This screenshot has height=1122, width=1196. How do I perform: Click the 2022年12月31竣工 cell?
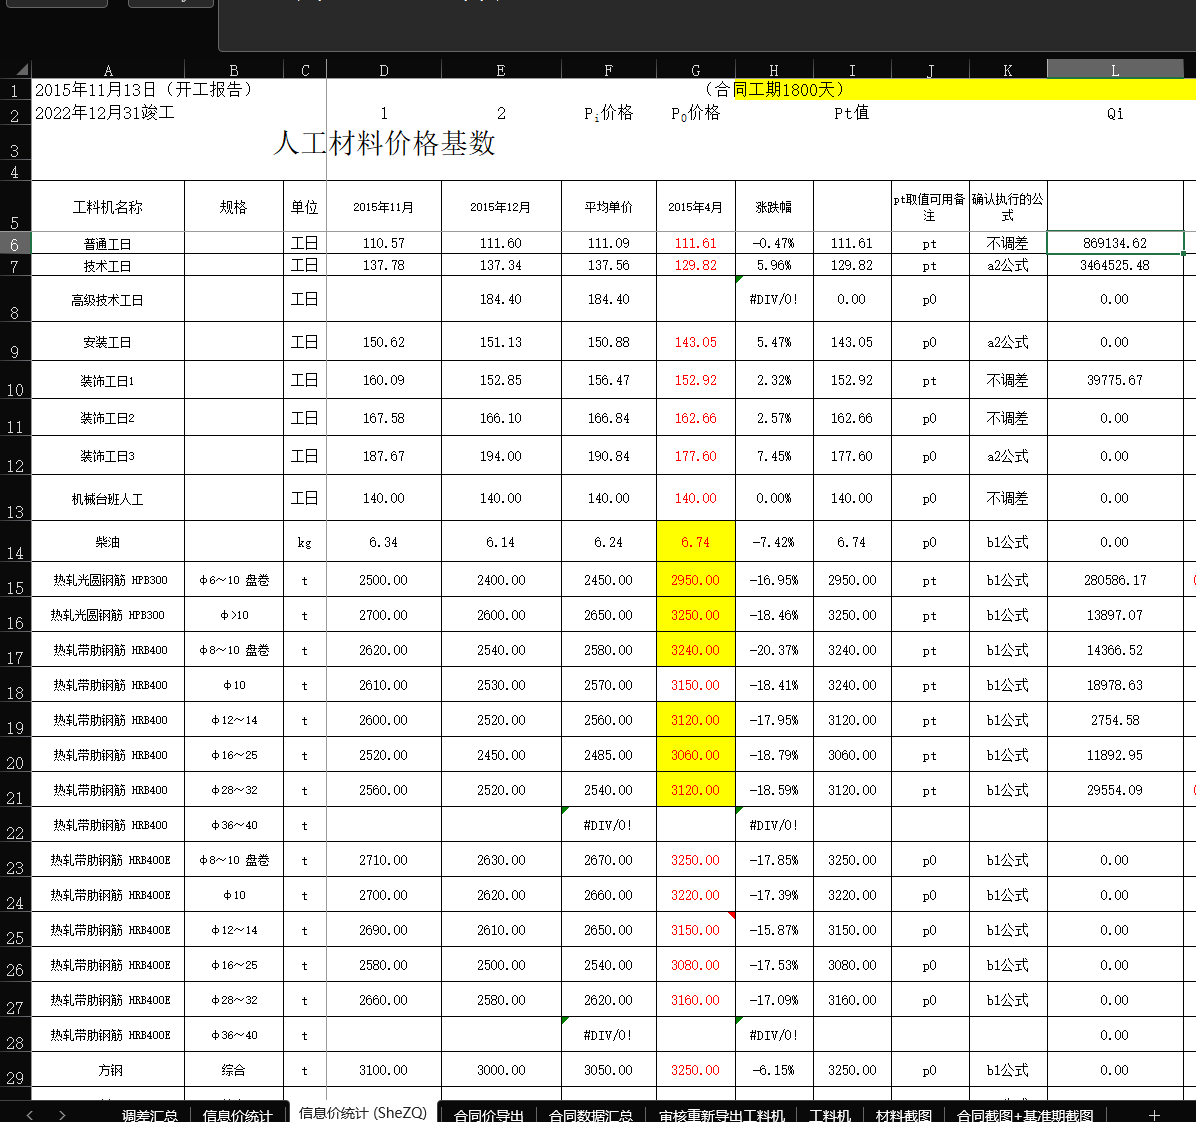[104, 113]
